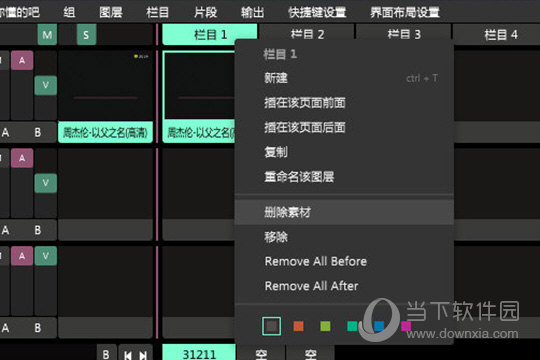The image size is (540, 360).
Task: Toggle V video on second layer
Action: [x=45, y=183]
